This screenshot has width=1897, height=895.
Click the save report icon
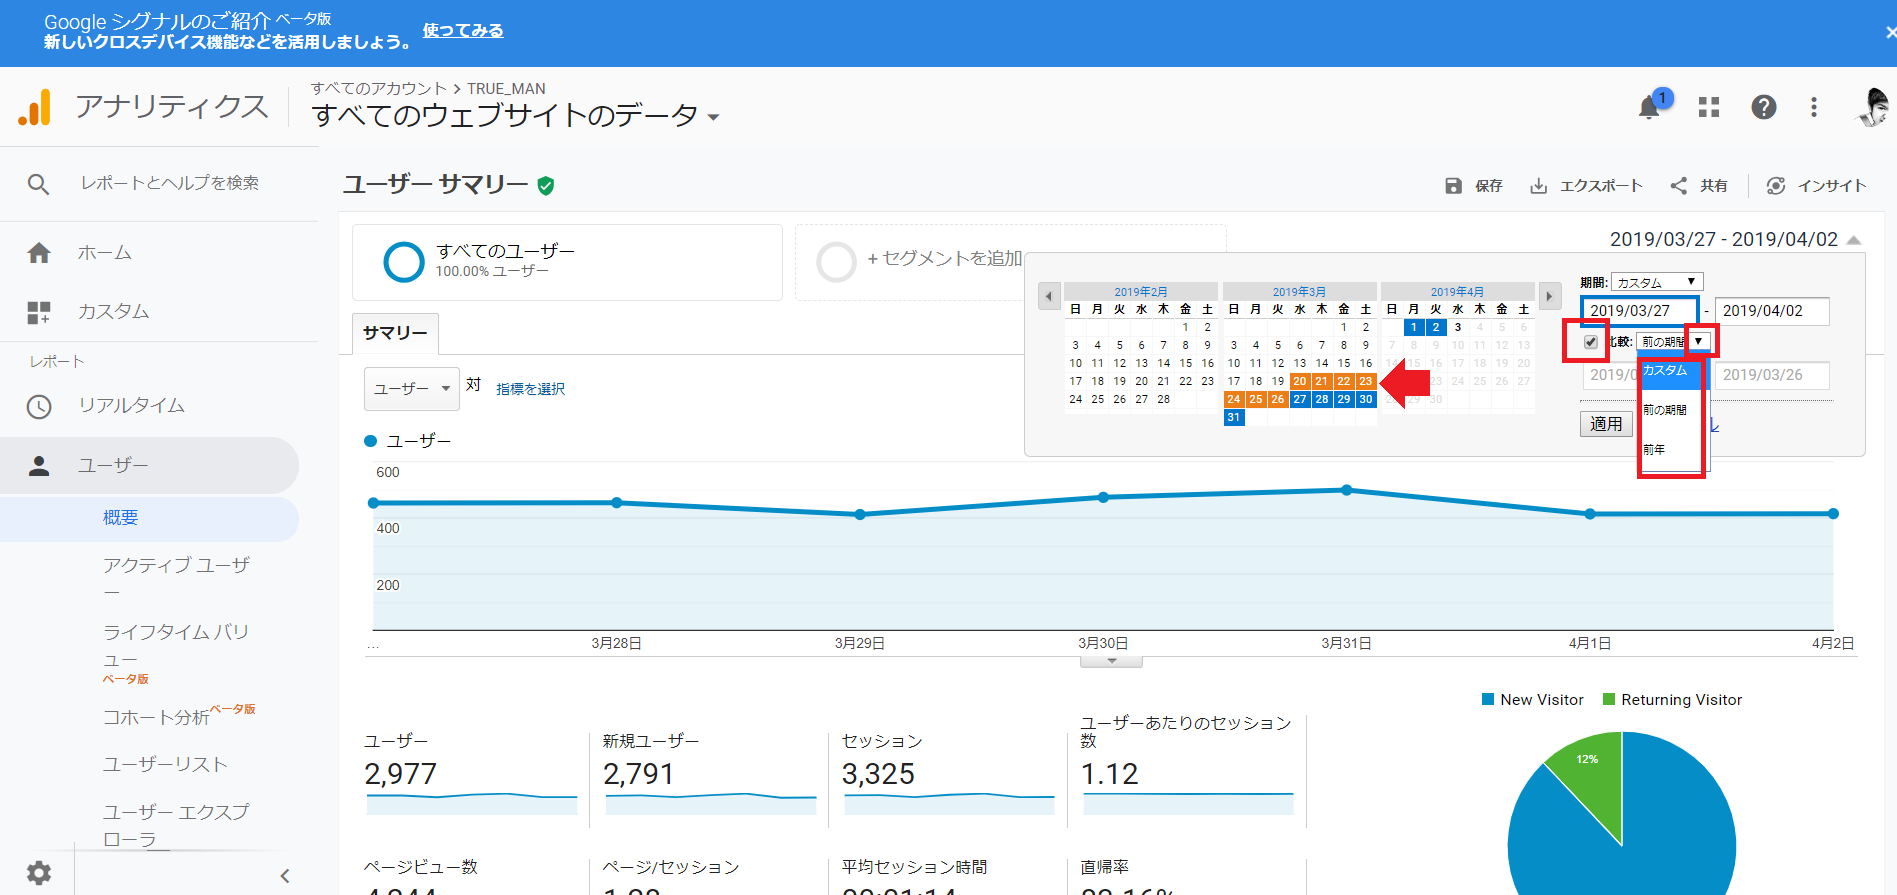click(x=1454, y=186)
